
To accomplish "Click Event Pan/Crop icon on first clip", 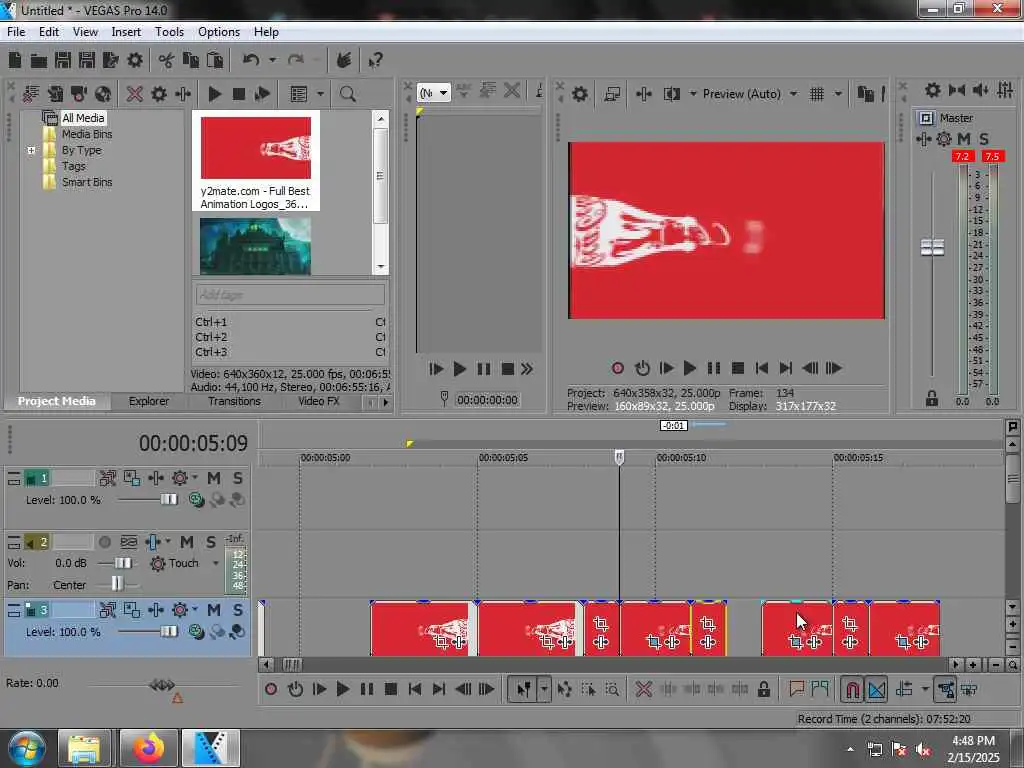I will pos(441,642).
